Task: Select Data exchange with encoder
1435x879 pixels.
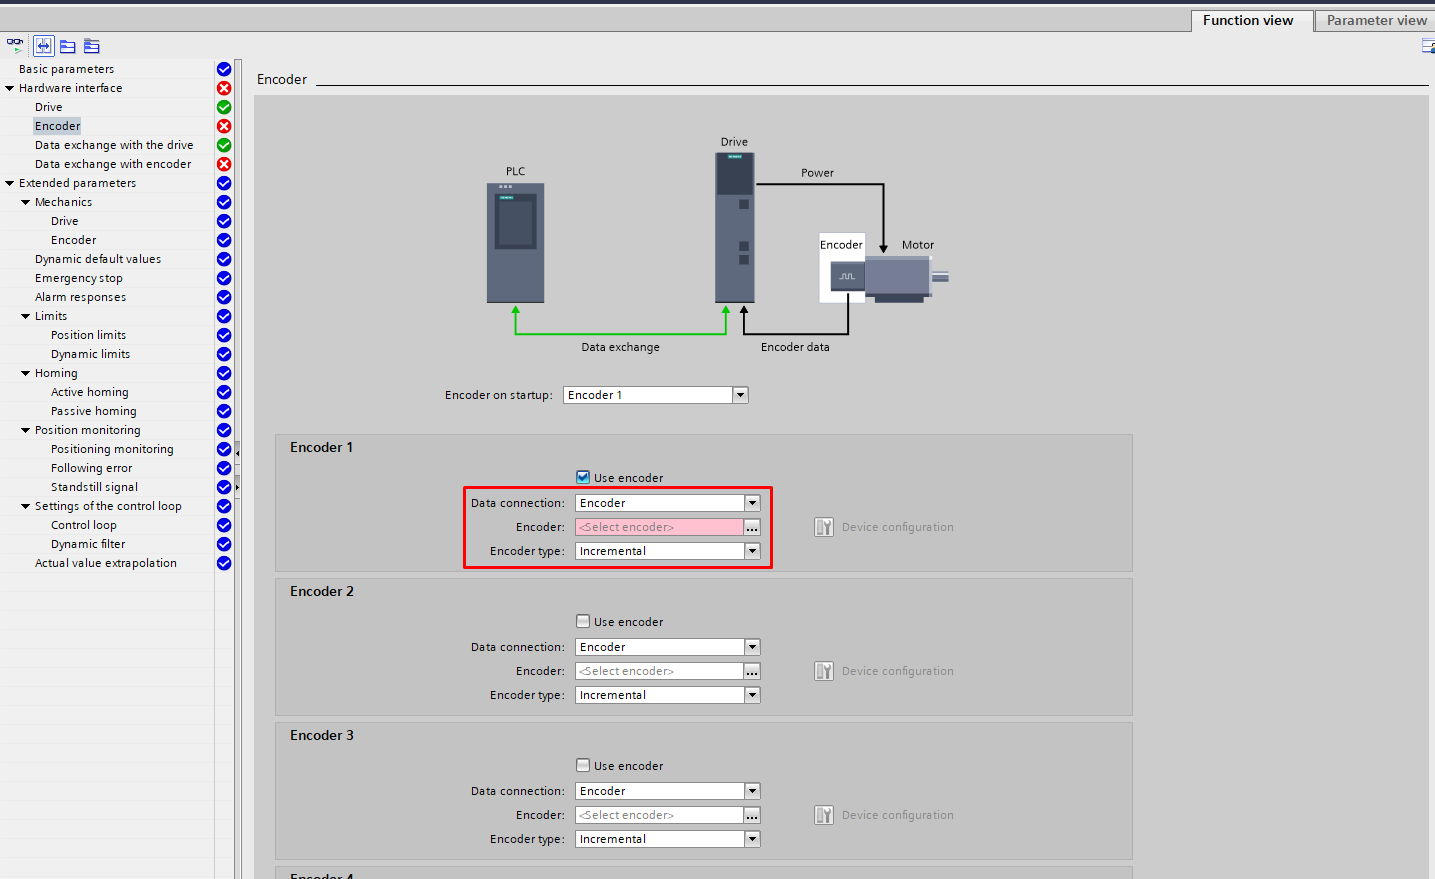Action: click(x=113, y=164)
